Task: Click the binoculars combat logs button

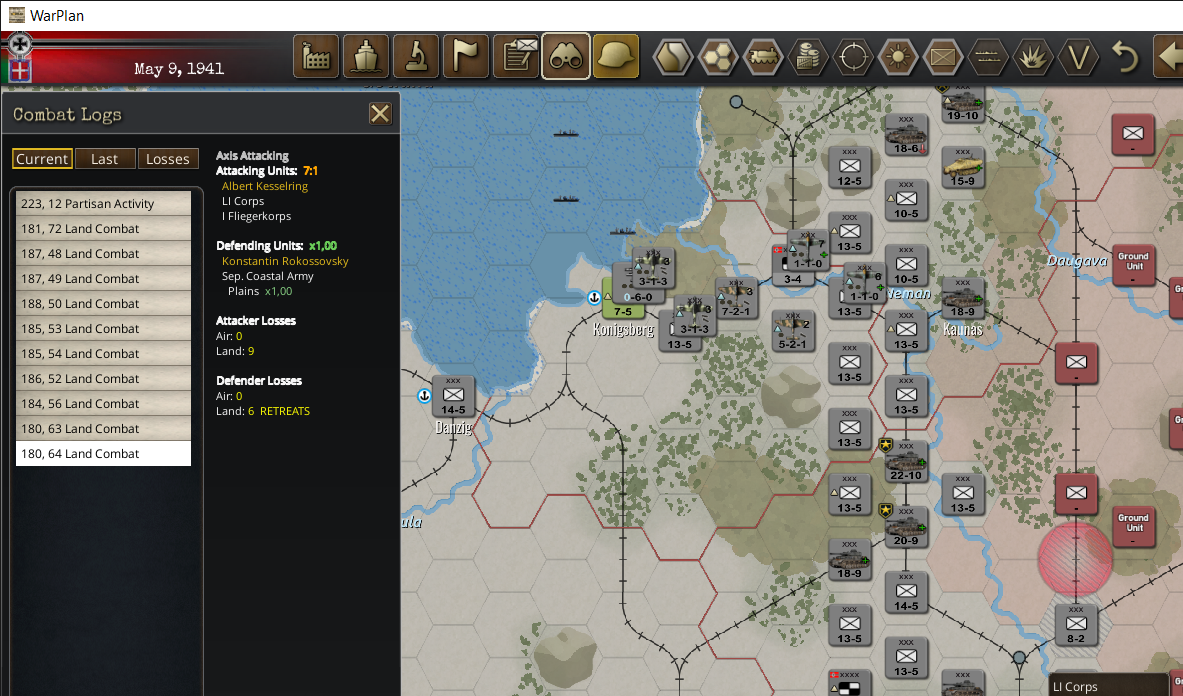Action: pyautogui.click(x=566, y=57)
